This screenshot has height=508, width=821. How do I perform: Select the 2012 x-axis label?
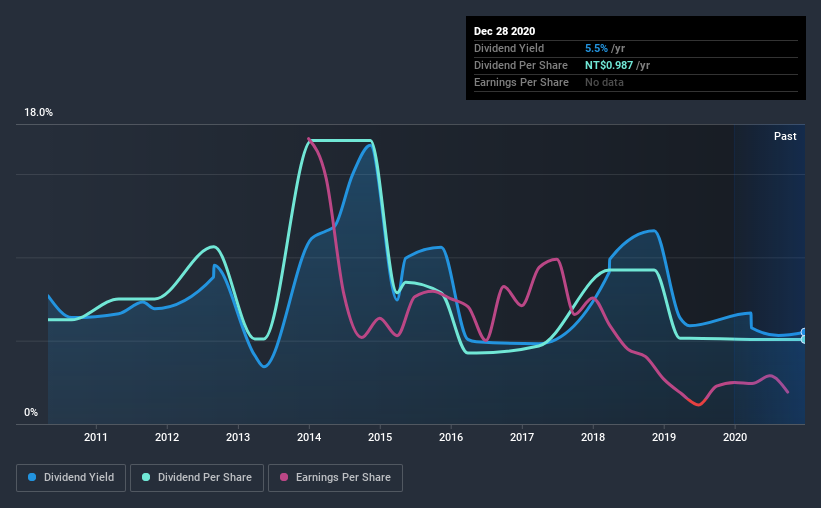click(x=167, y=437)
